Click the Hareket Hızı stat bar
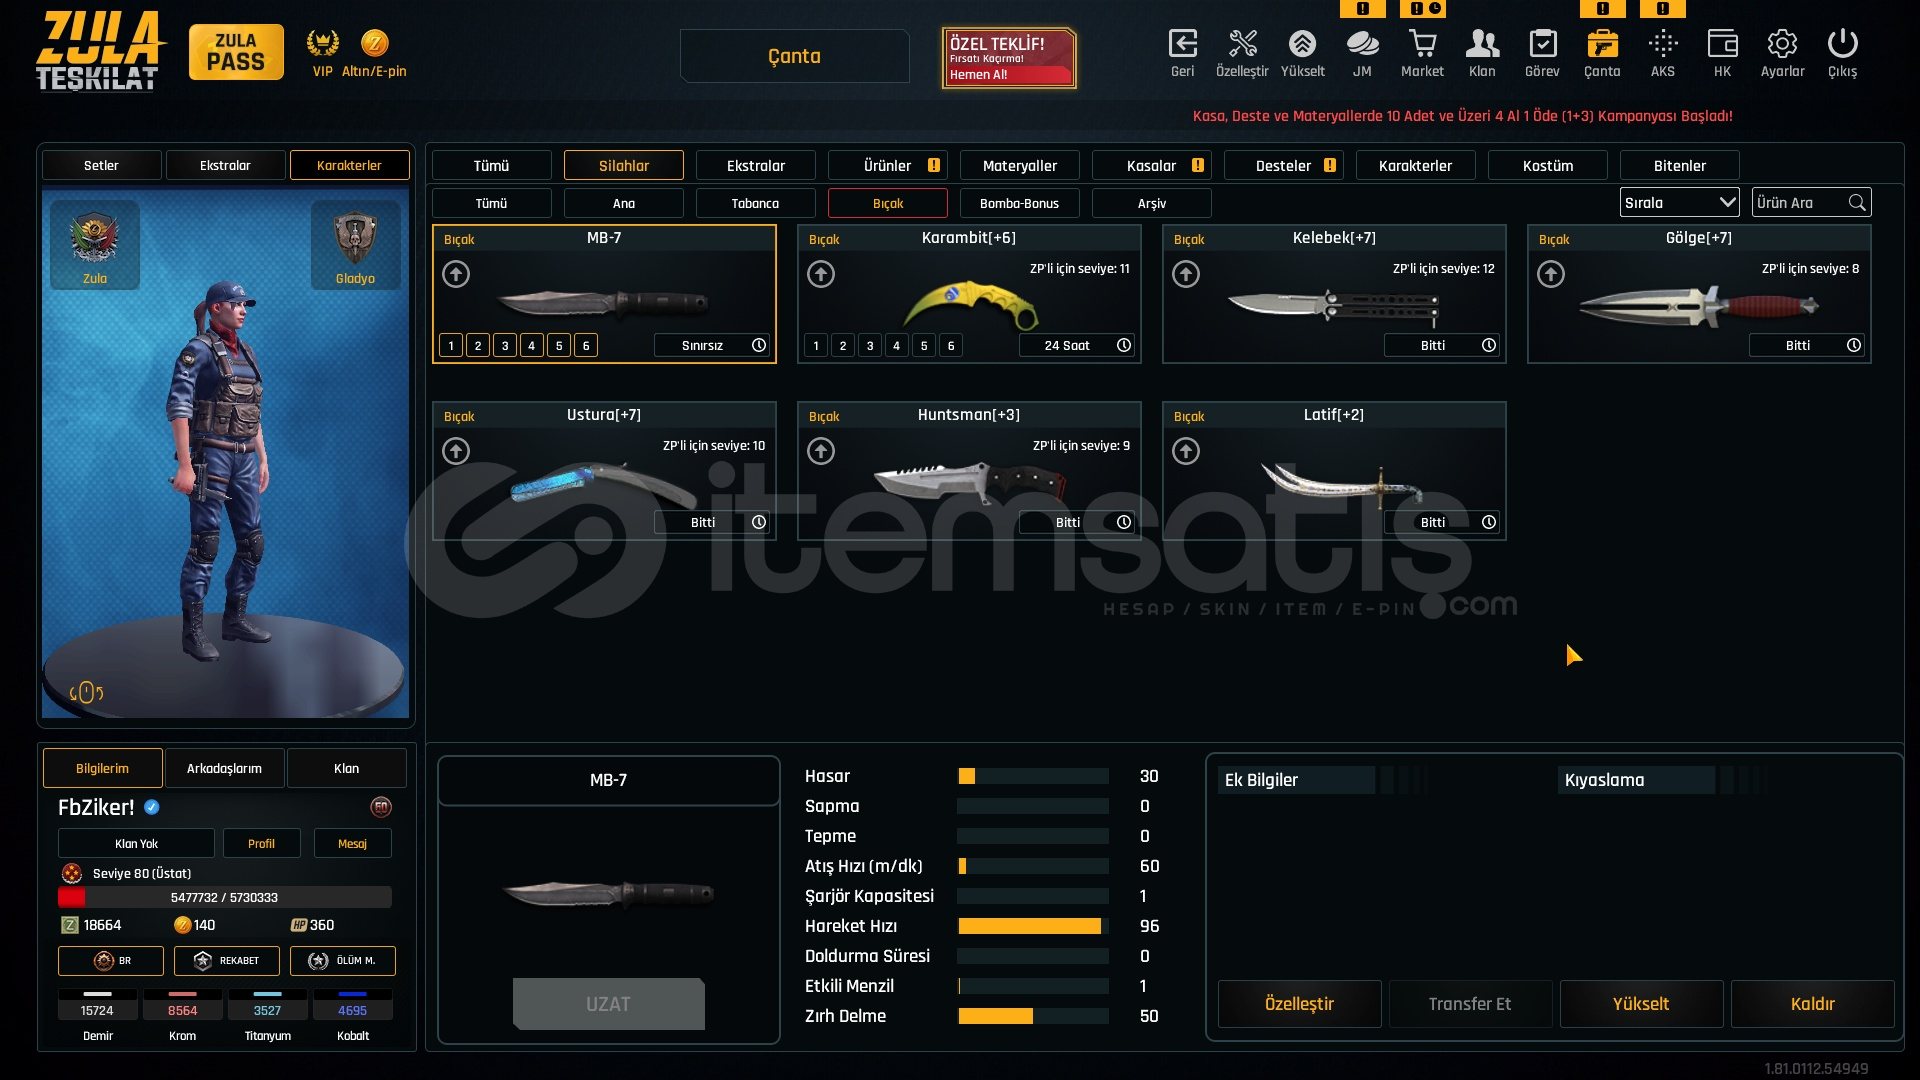 (1032, 927)
